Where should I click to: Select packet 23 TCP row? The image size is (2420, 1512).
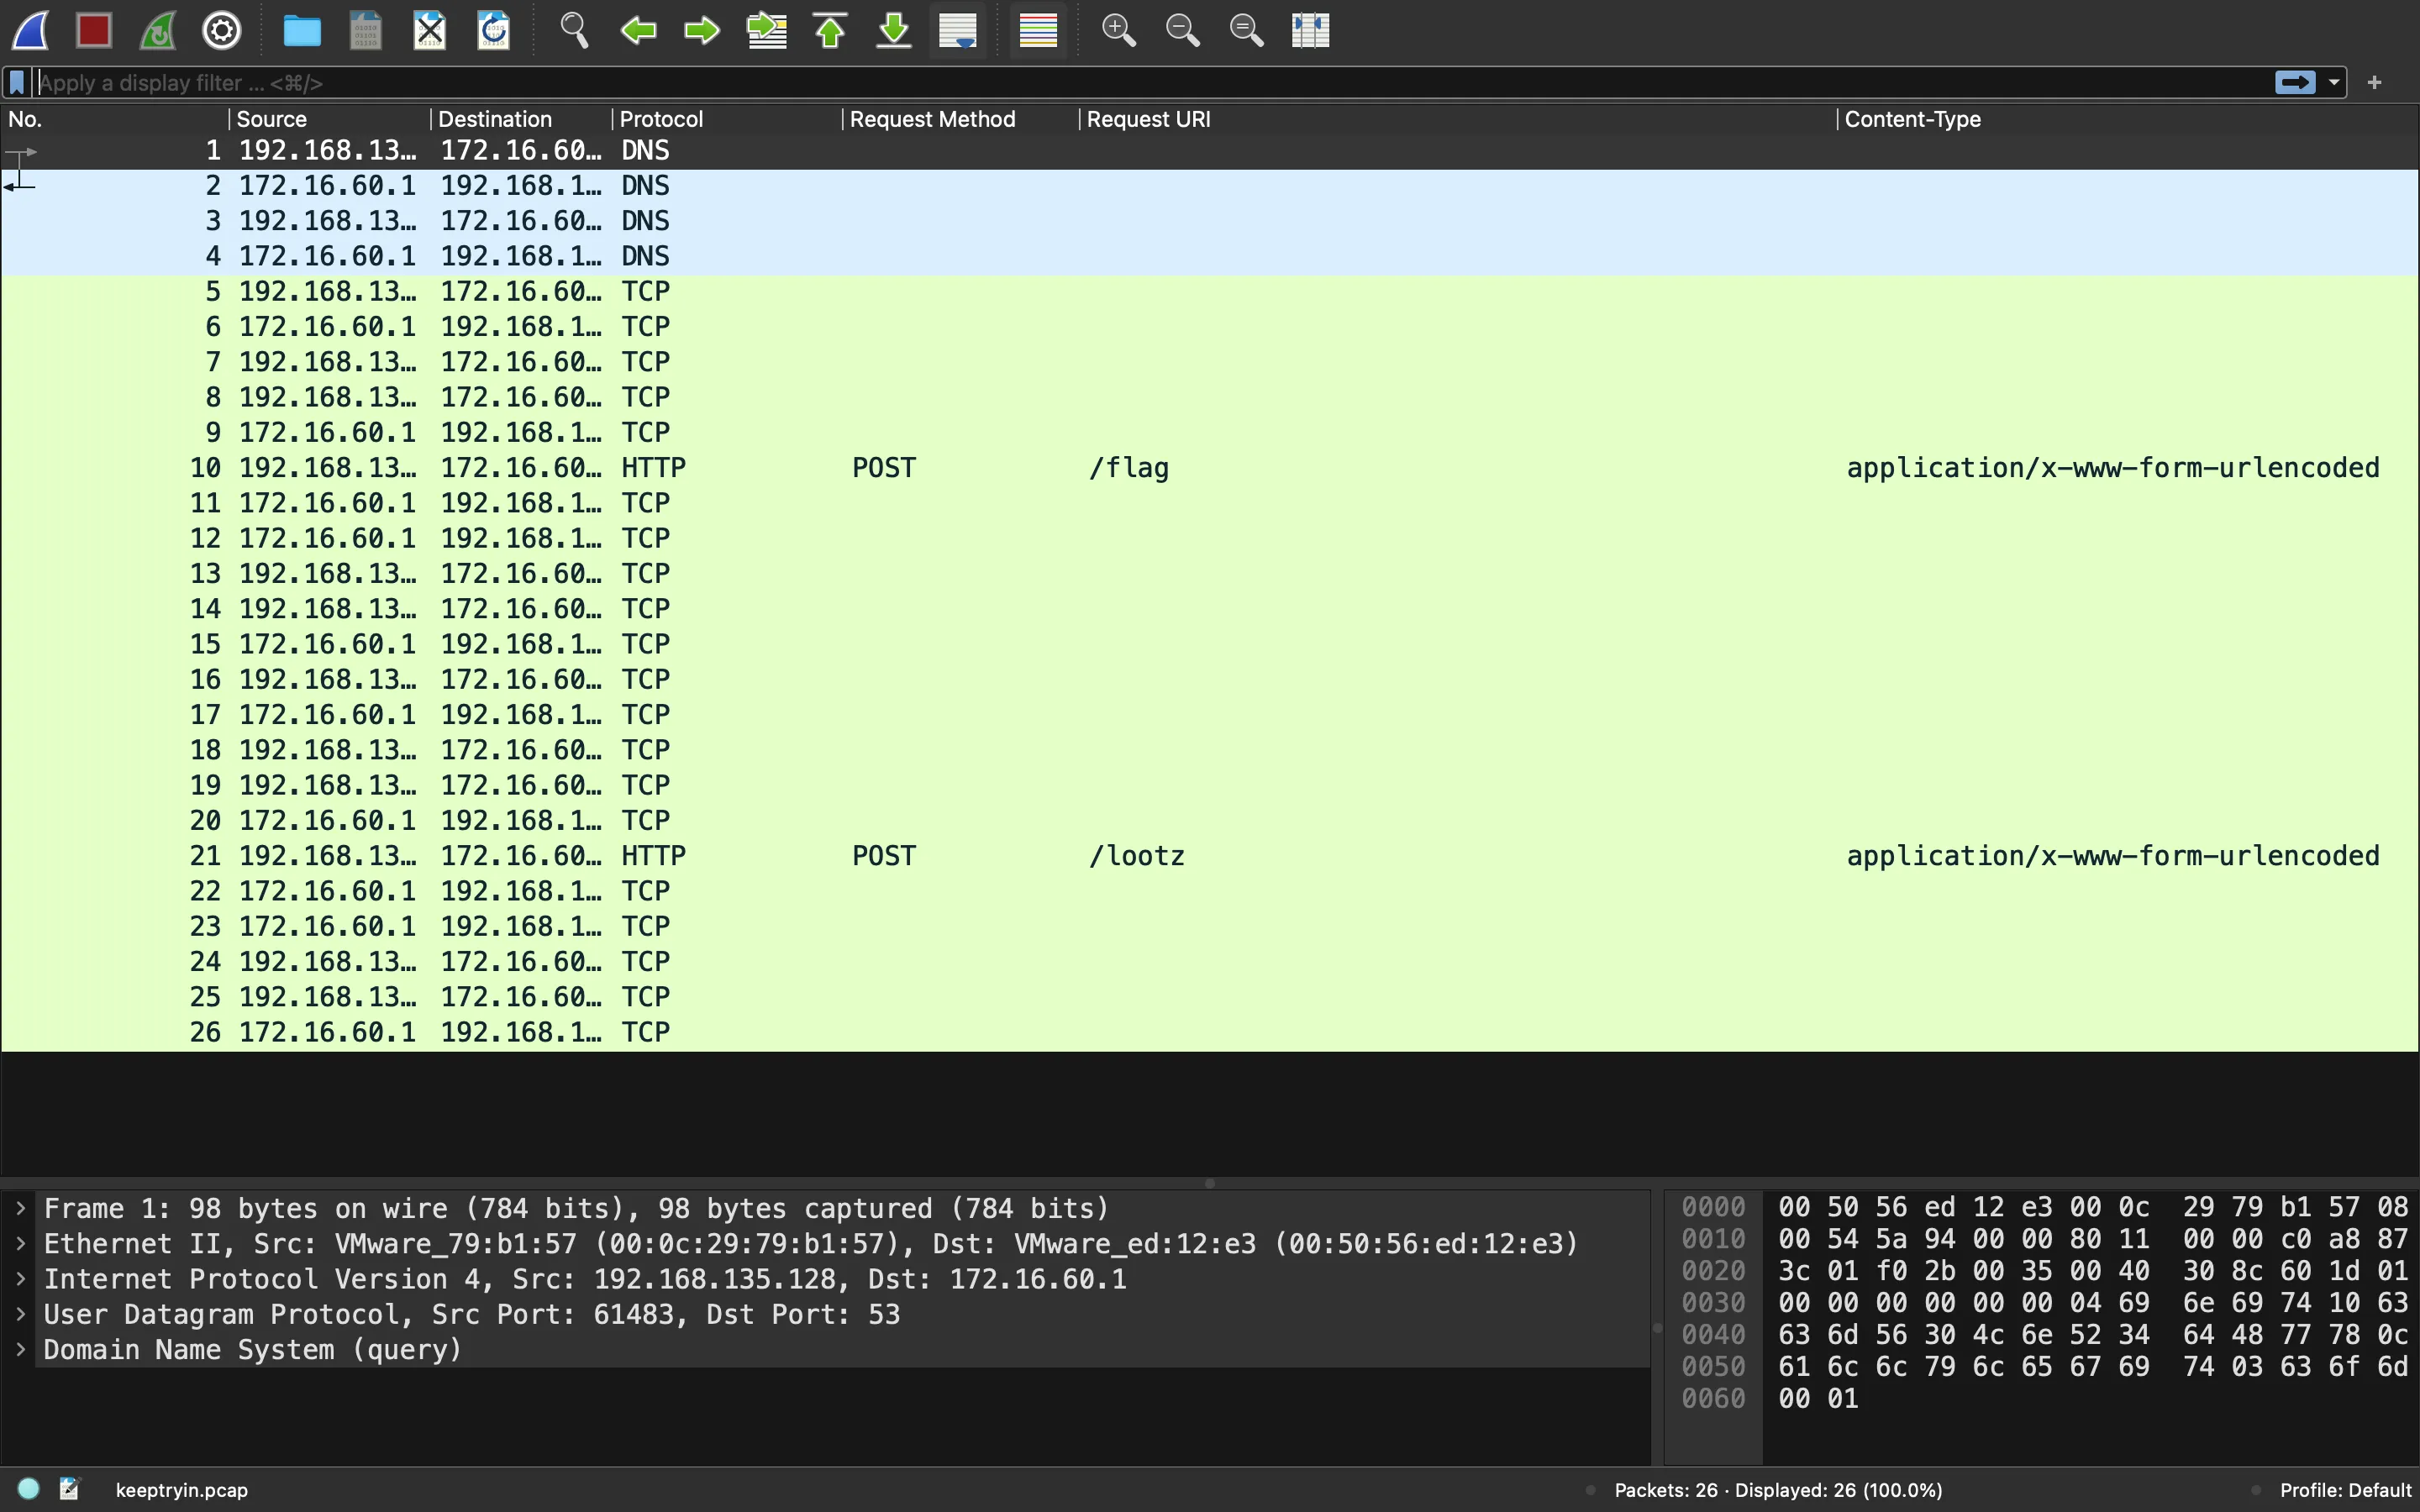(x=1210, y=926)
